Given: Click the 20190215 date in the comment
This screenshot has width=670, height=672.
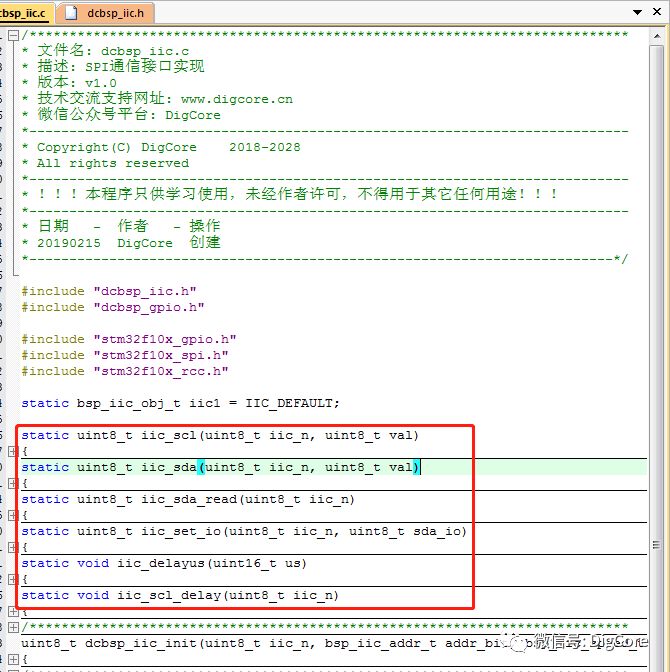Looking at the screenshot, I should click(x=69, y=243).
